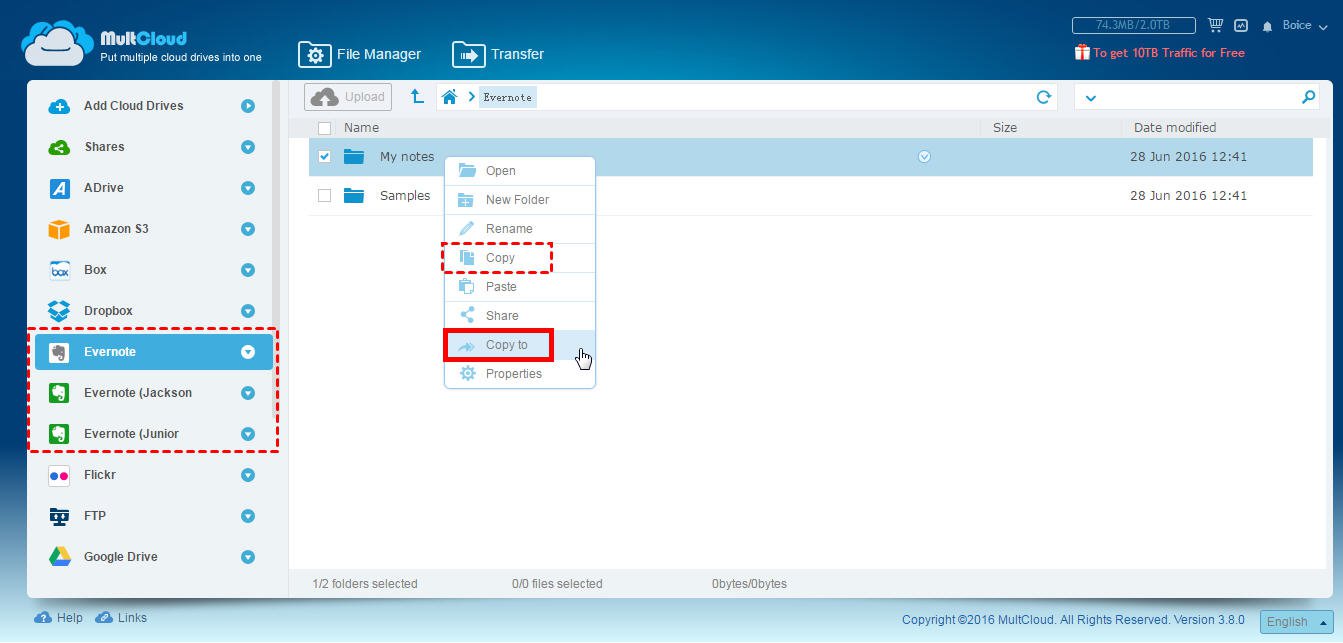Click the Samples folder icon

tap(354, 195)
